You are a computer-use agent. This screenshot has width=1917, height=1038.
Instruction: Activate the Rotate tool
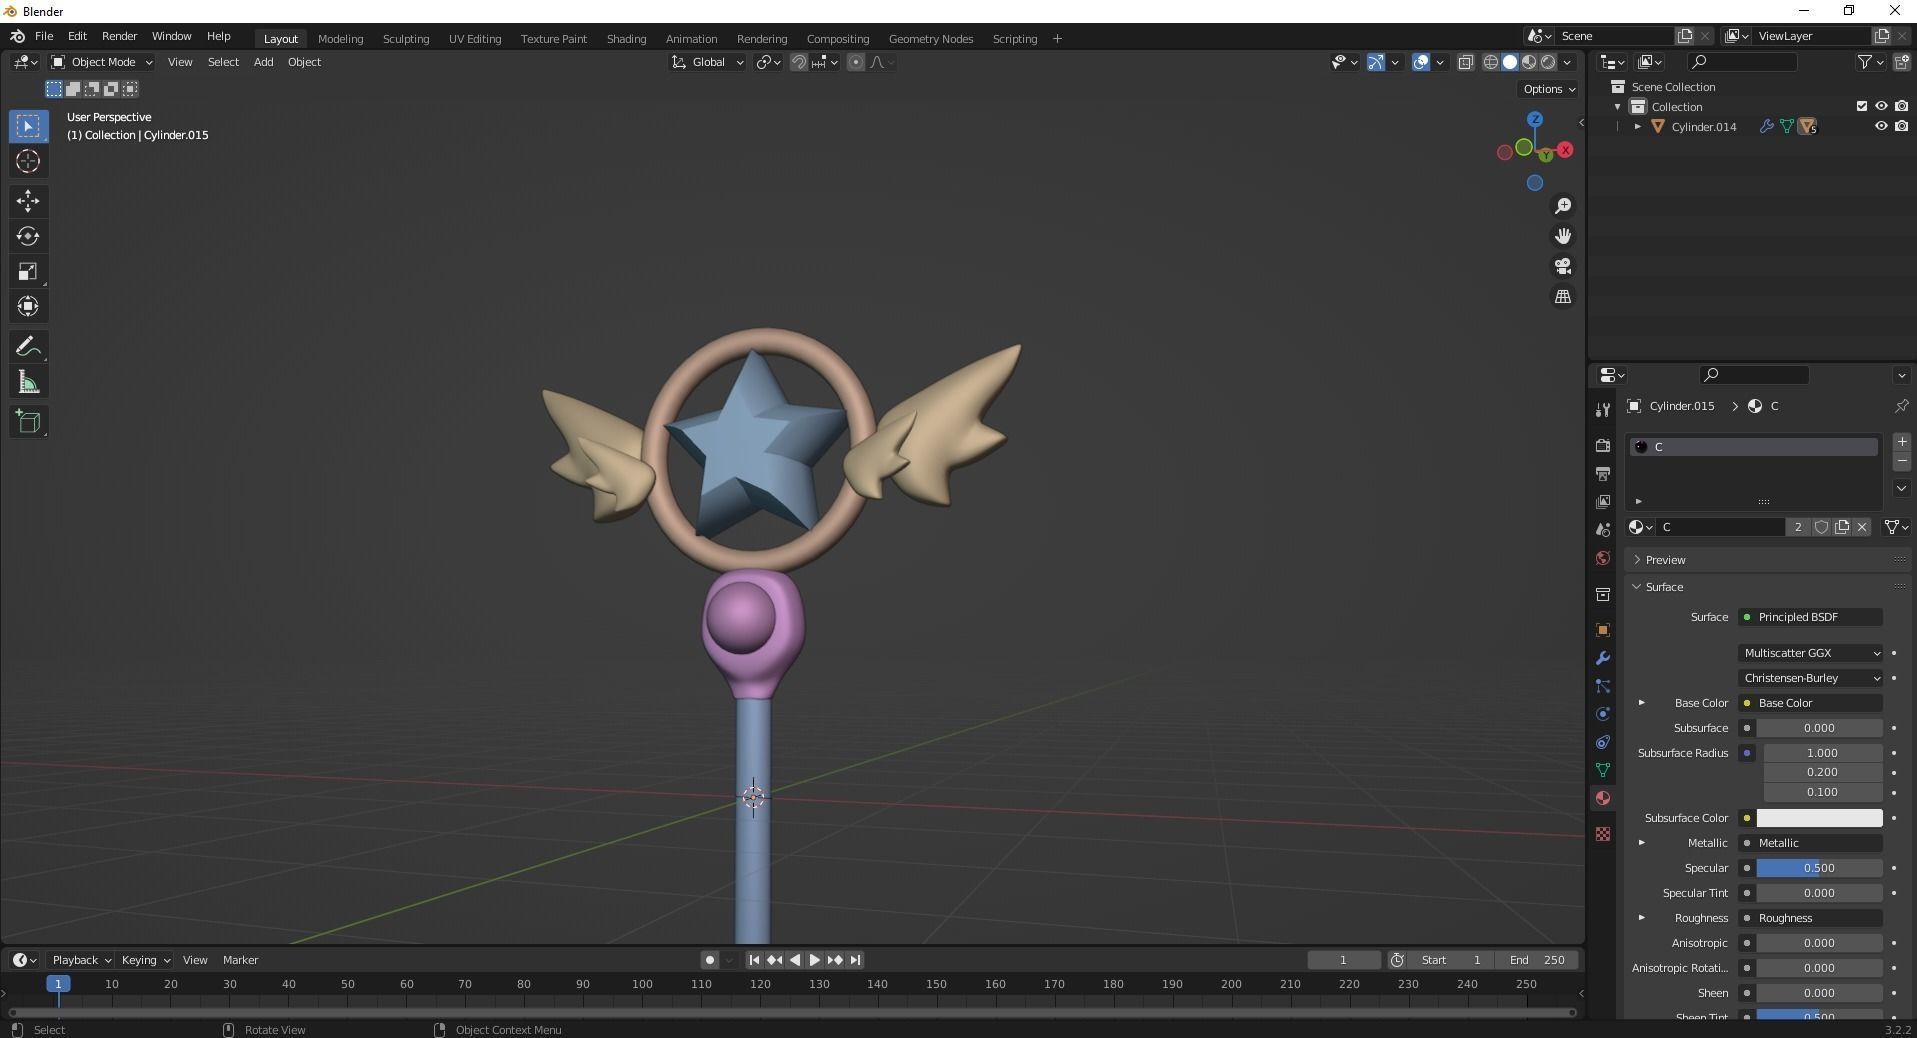[x=28, y=236]
